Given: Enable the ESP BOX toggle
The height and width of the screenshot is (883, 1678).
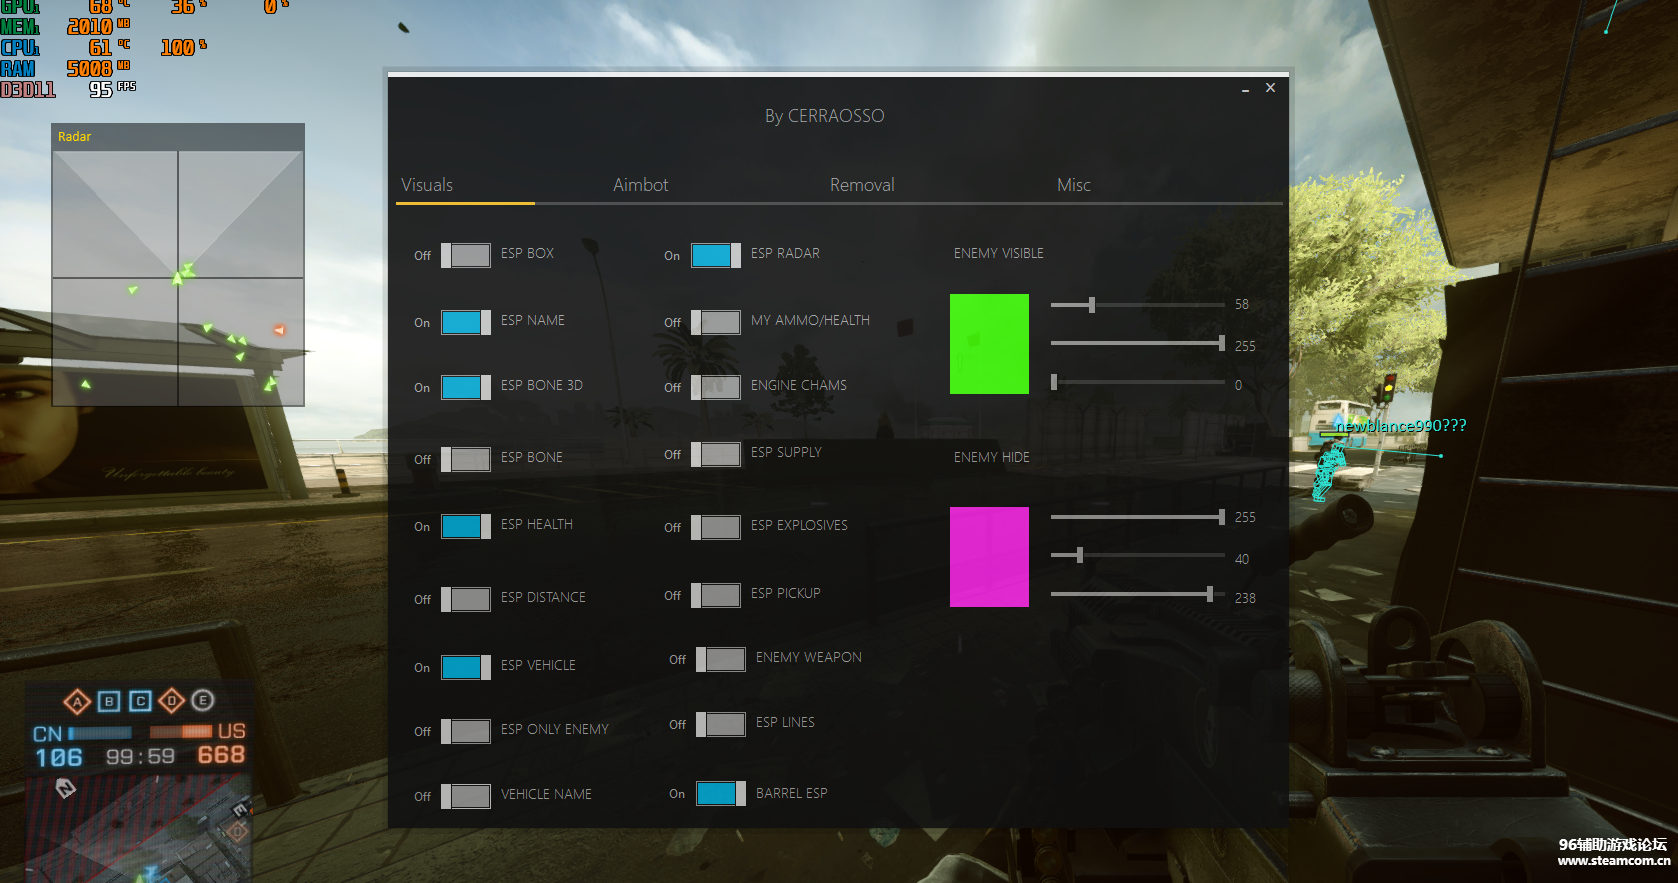Looking at the screenshot, I should click(x=465, y=255).
